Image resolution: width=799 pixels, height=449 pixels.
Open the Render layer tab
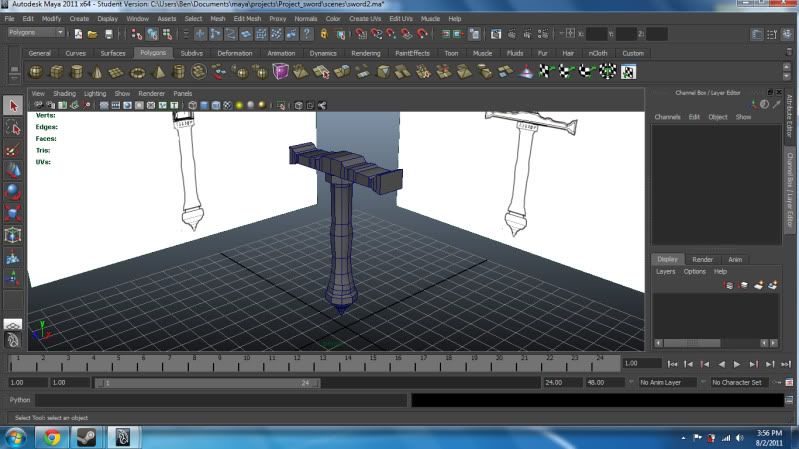pos(703,259)
